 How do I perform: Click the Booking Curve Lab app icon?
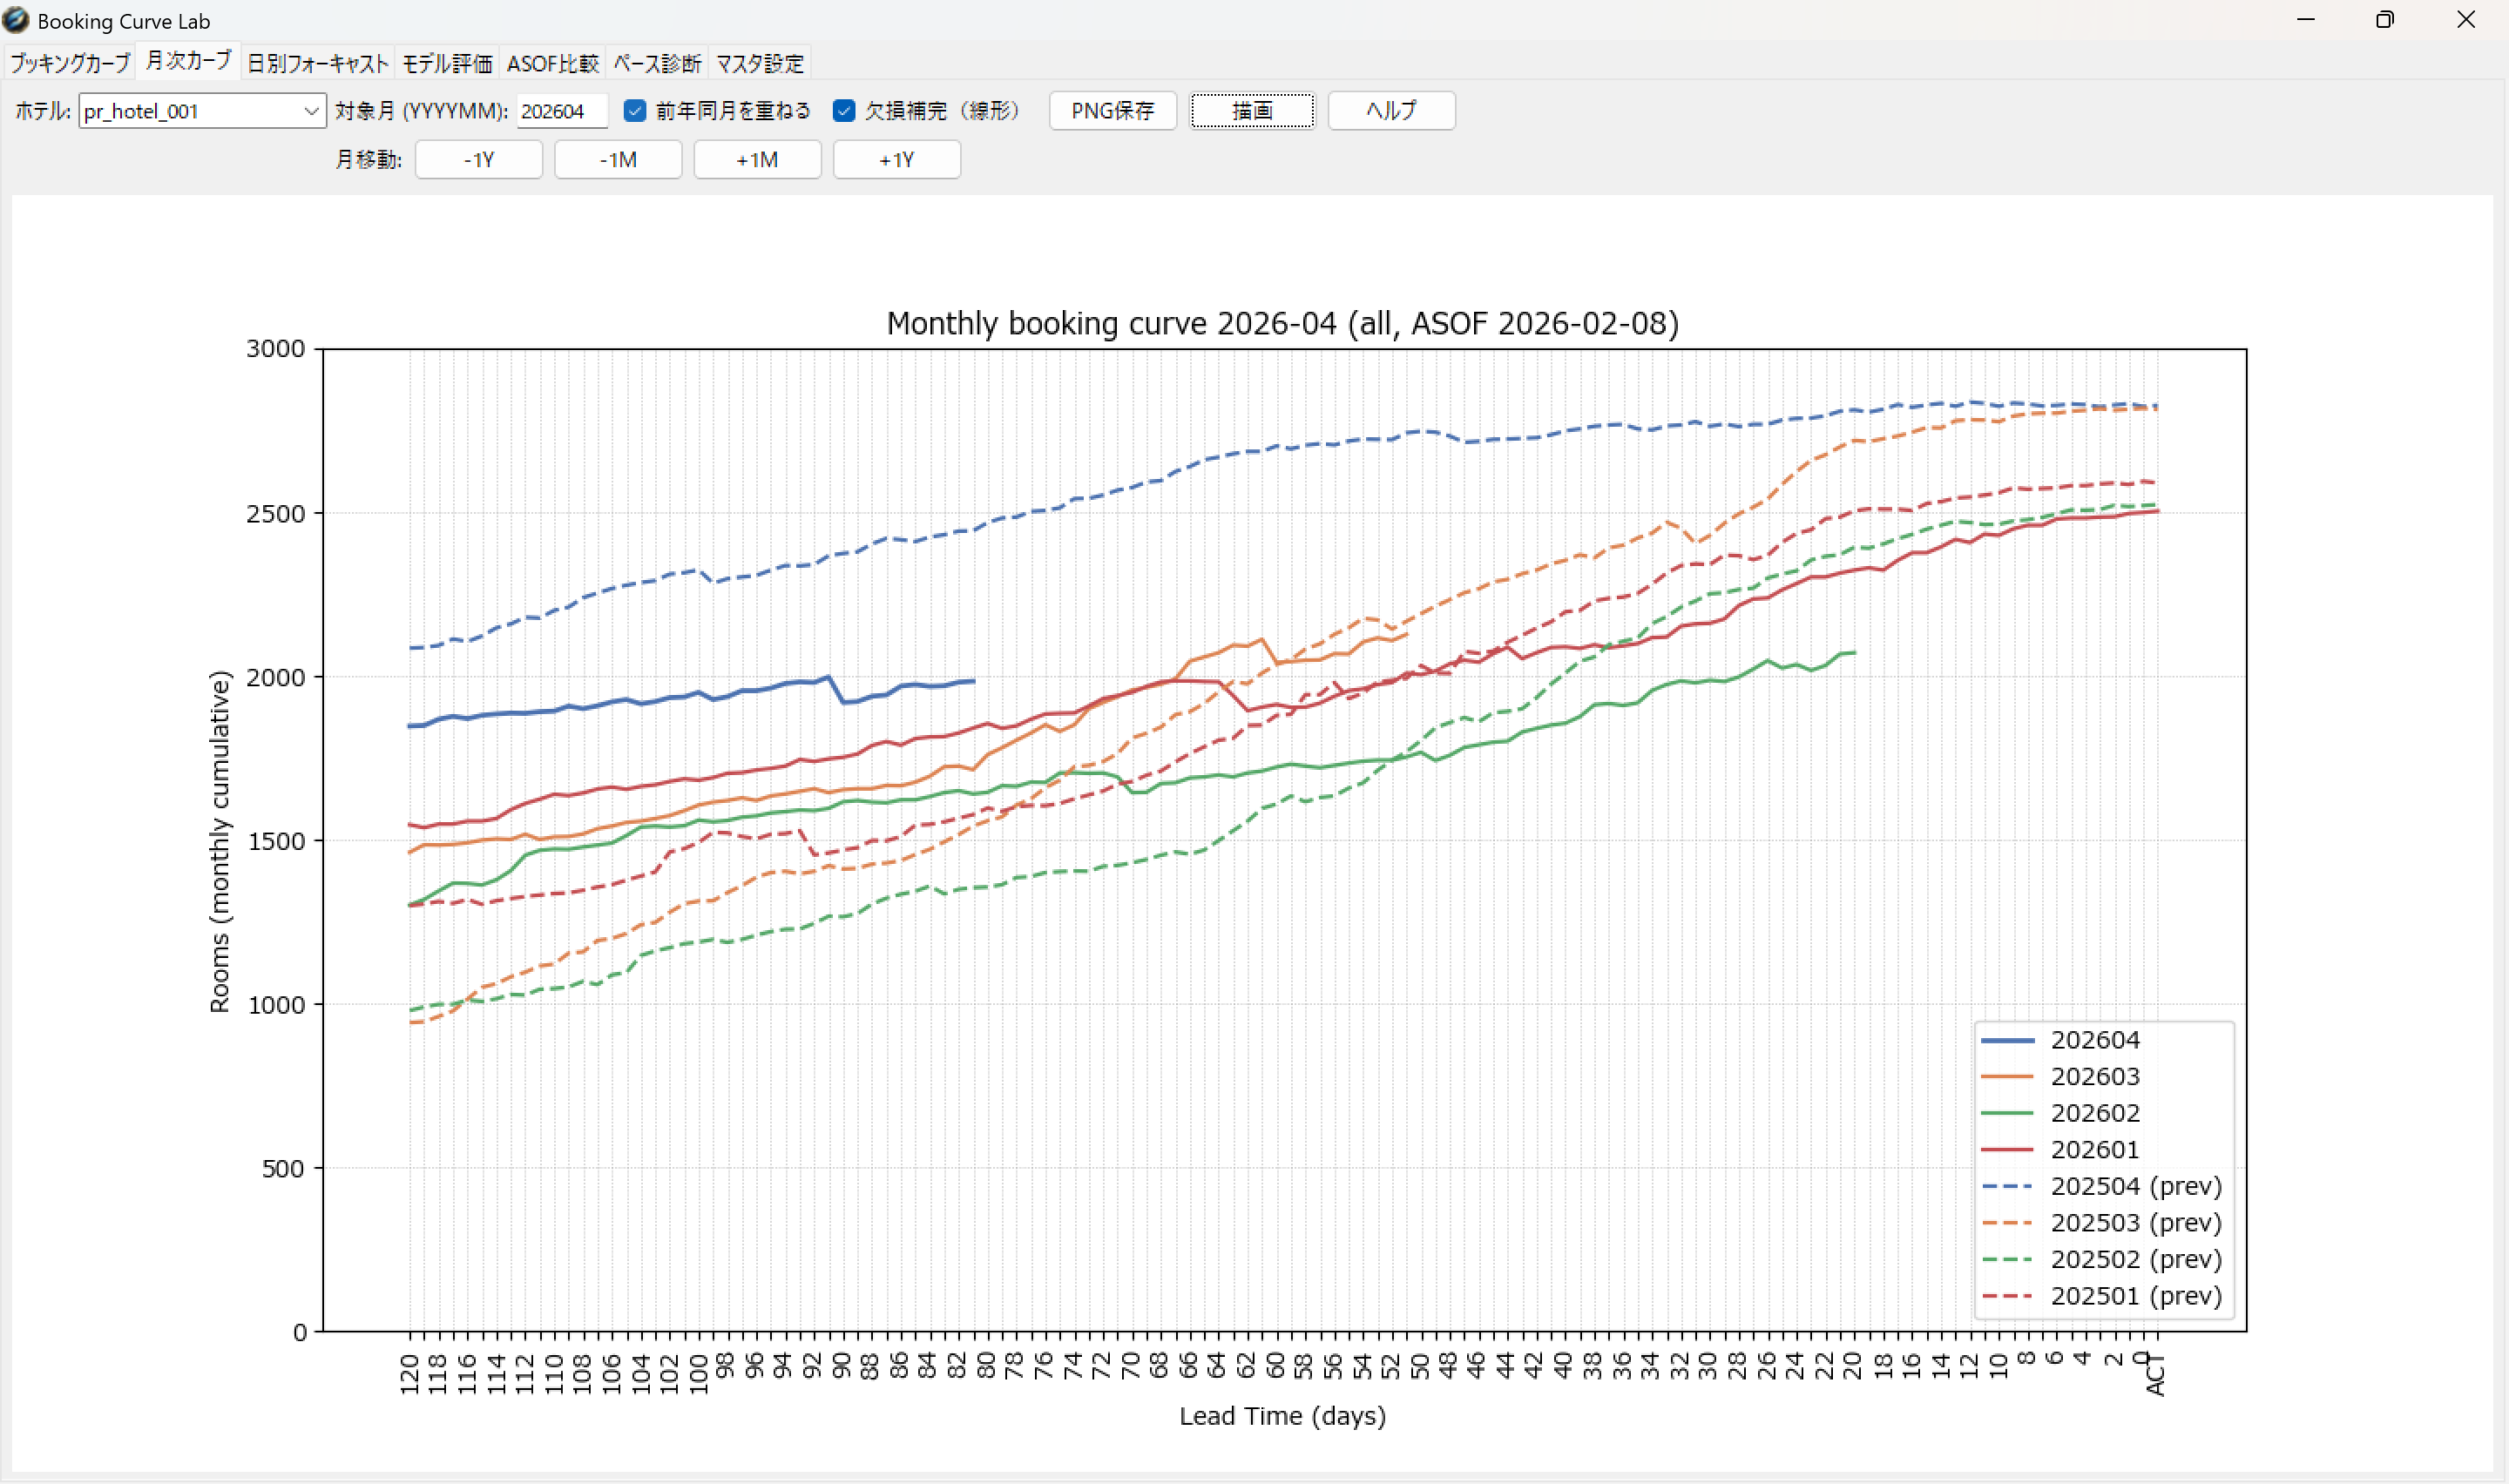point(16,20)
